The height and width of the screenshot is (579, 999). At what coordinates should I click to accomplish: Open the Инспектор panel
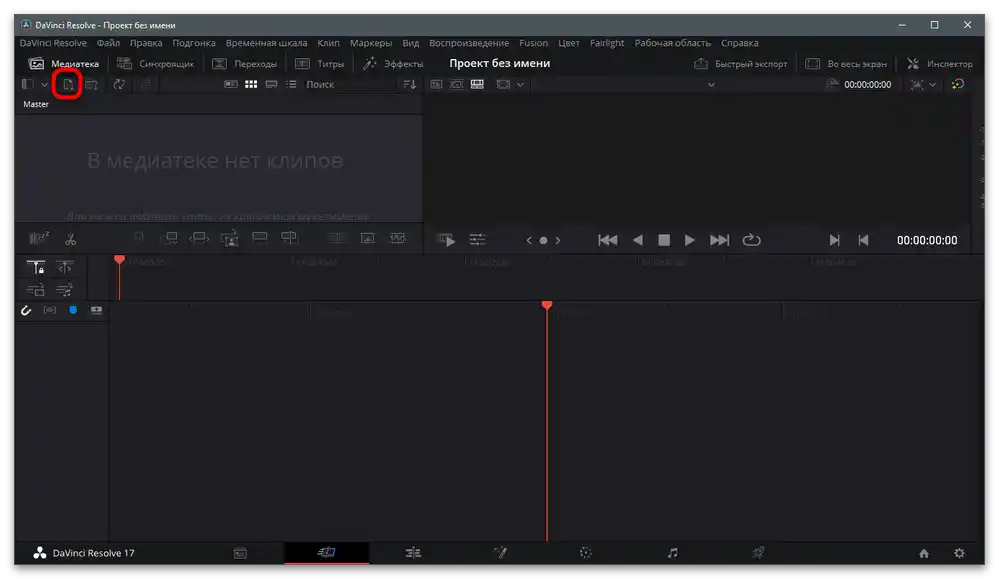tap(940, 64)
